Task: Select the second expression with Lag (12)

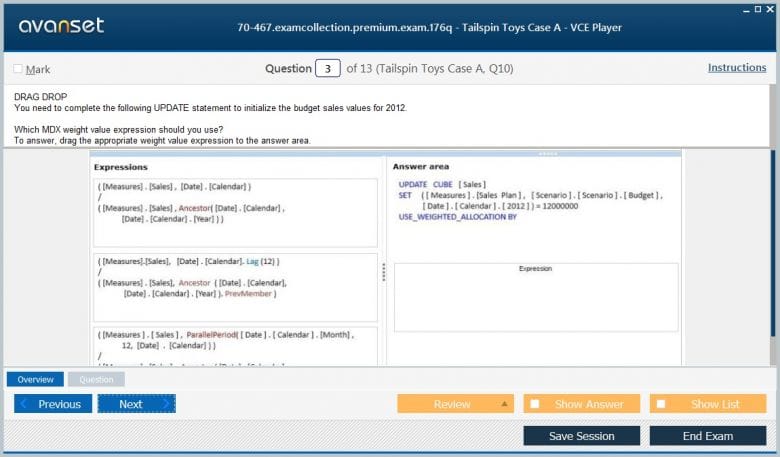Action: pos(235,287)
